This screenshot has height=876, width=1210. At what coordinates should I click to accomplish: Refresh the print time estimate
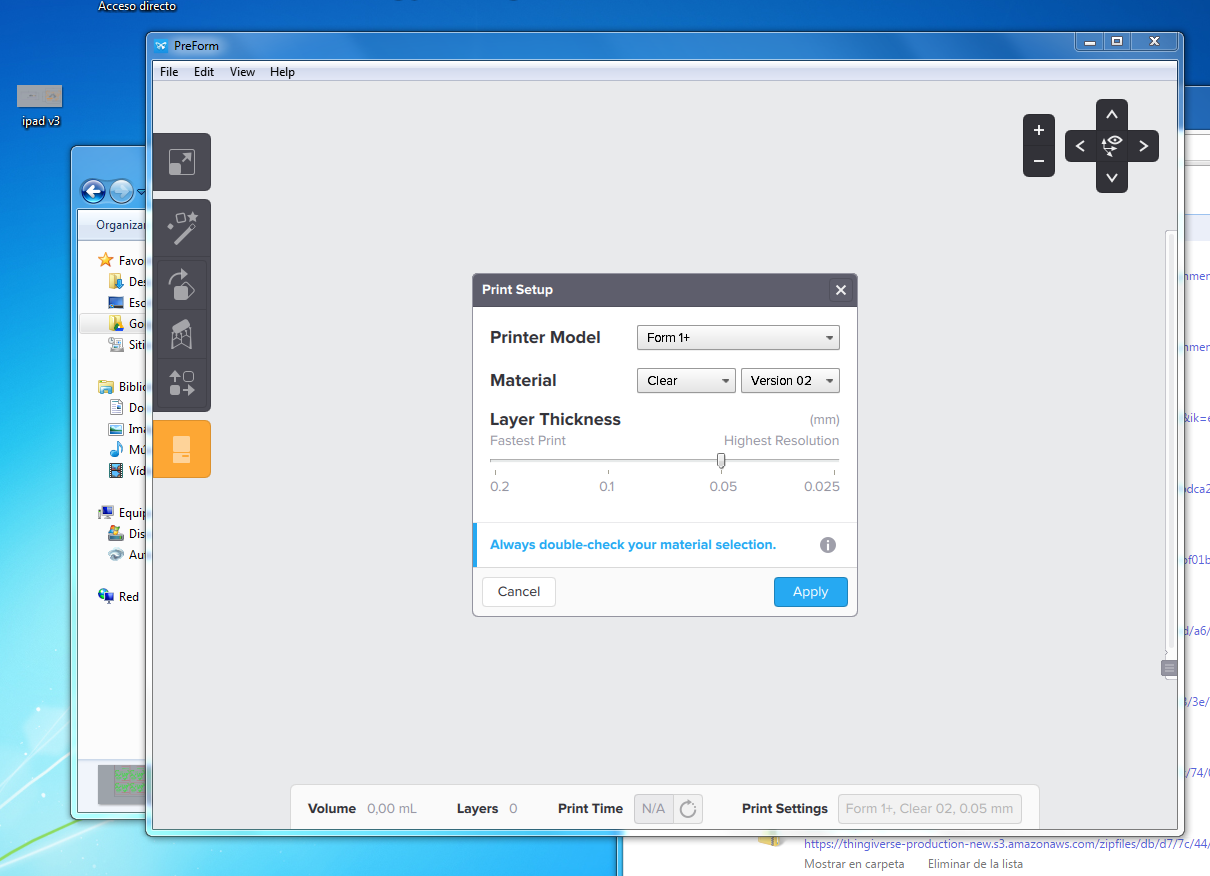[x=688, y=809]
